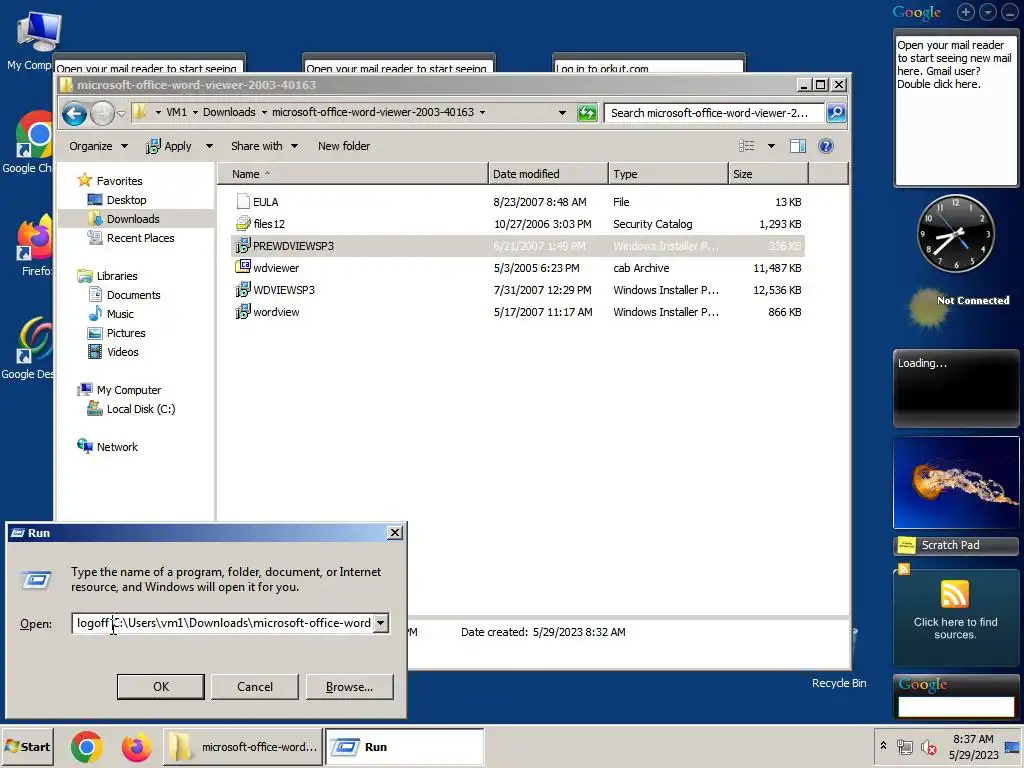Viewport: 1024px width, 768px height.
Task: Click the search magnifier icon
Action: tap(836, 113)
